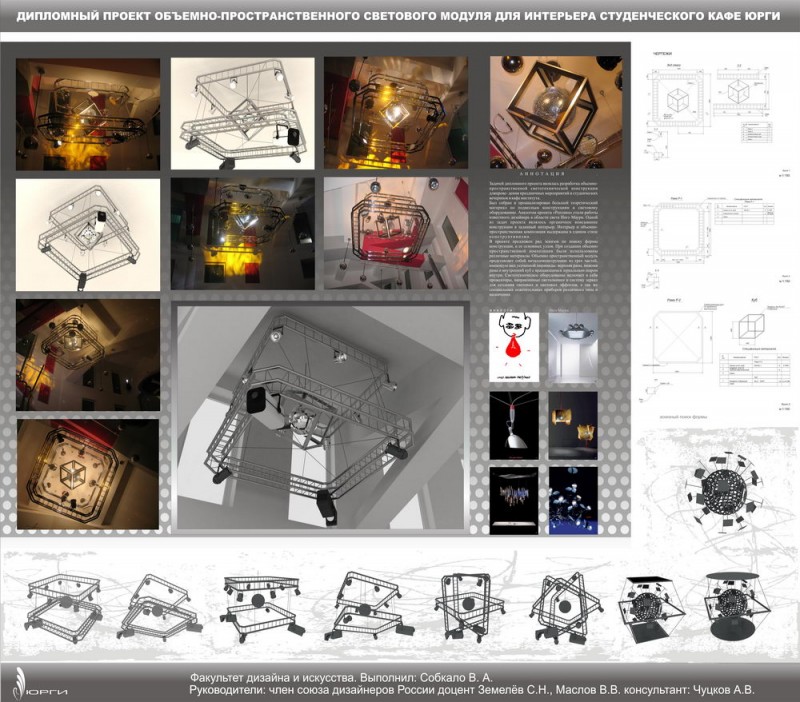Click the sketch with black square panel above perforated sphere
800x702 pixels.
pos(650,608)
